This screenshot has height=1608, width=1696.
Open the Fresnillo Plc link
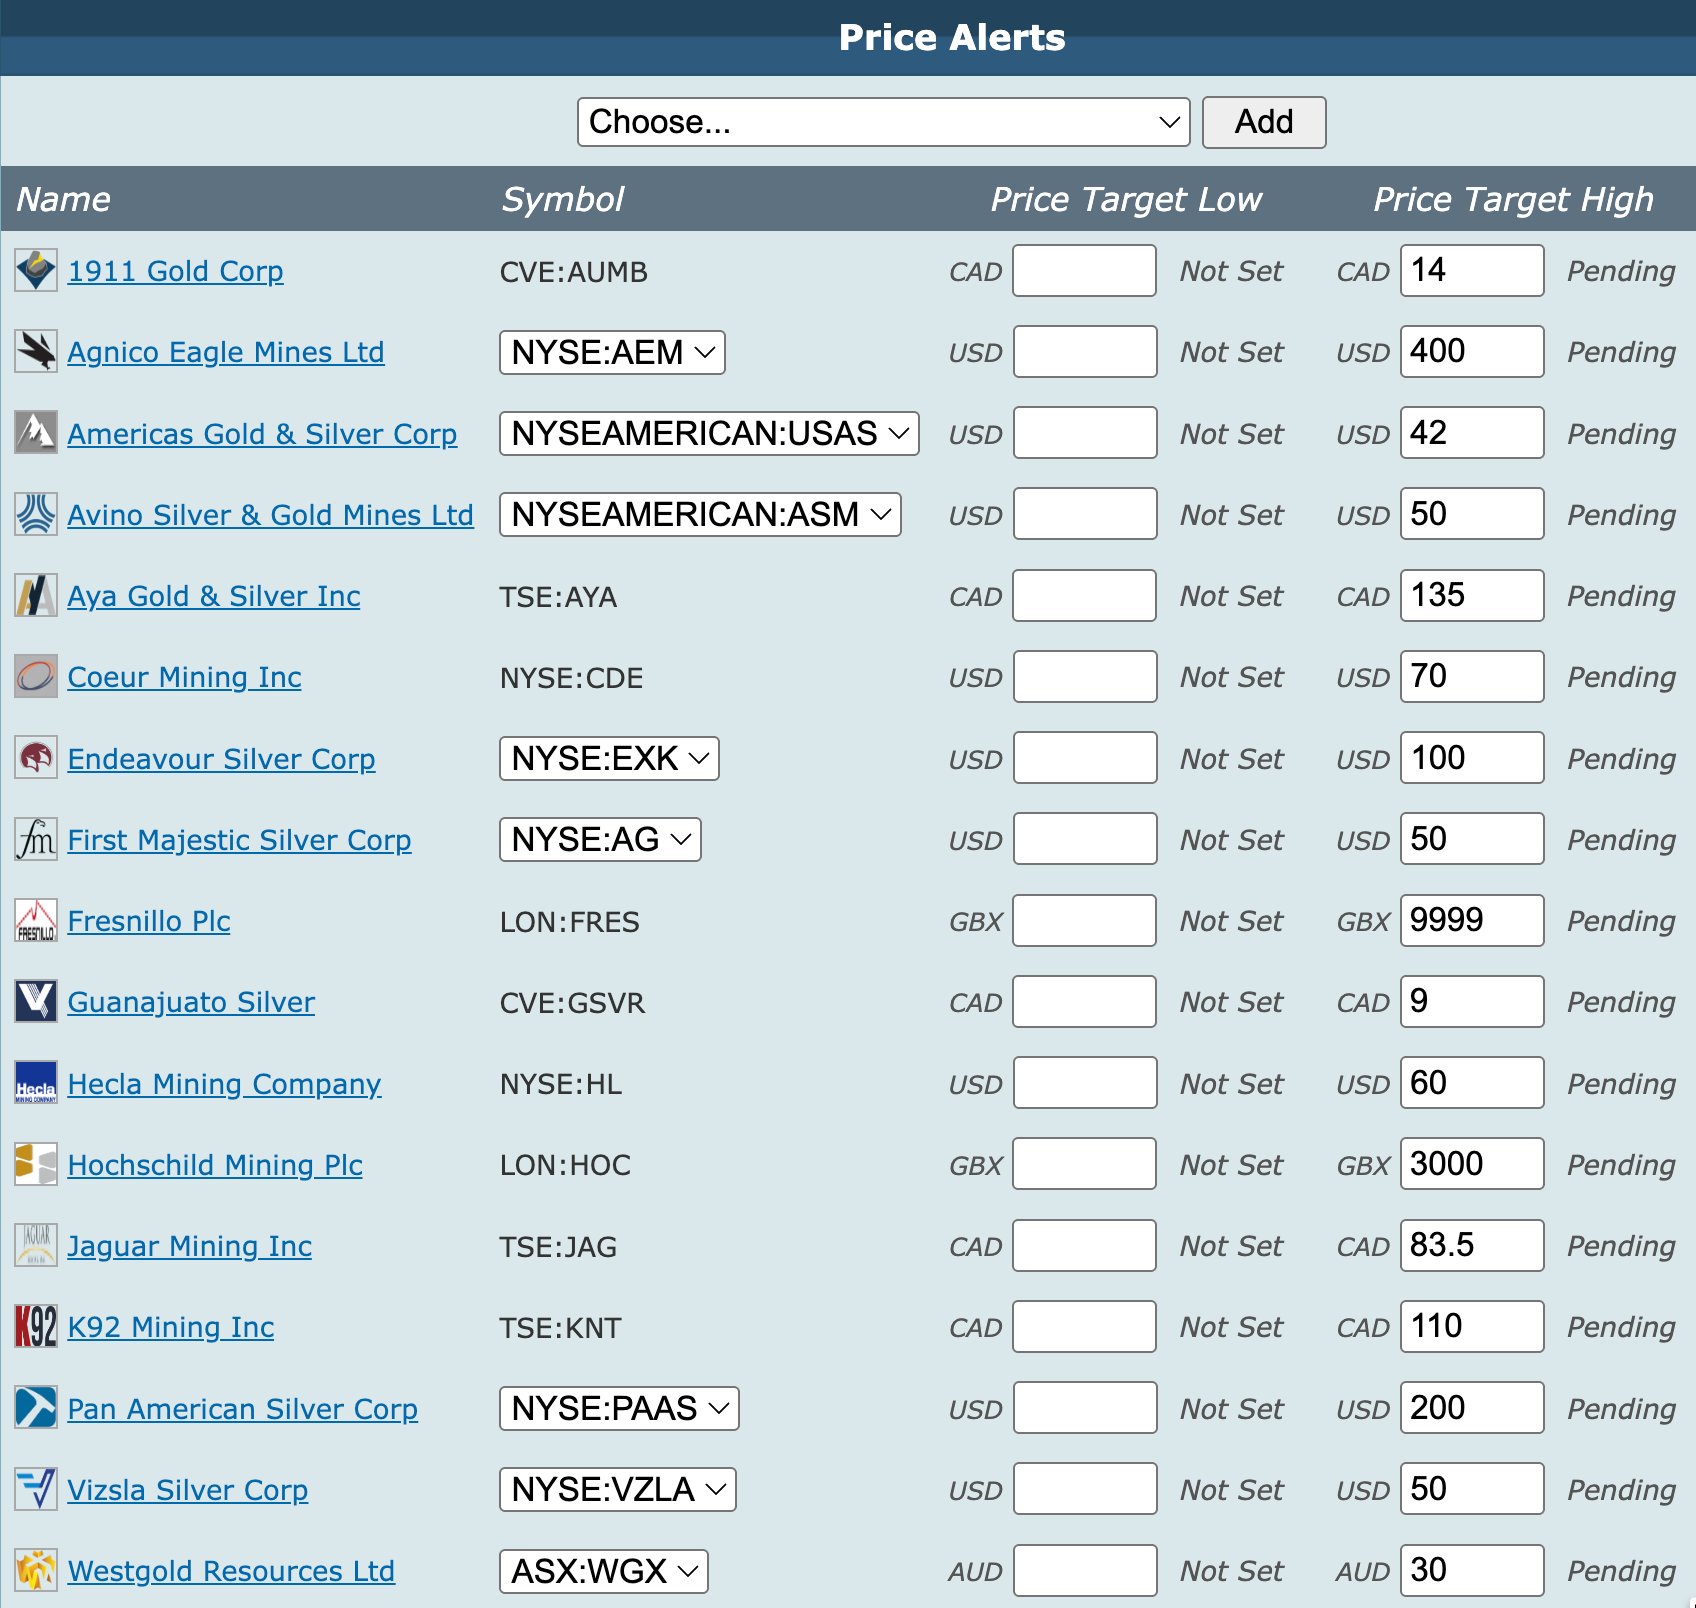click(x=149, y=921)
